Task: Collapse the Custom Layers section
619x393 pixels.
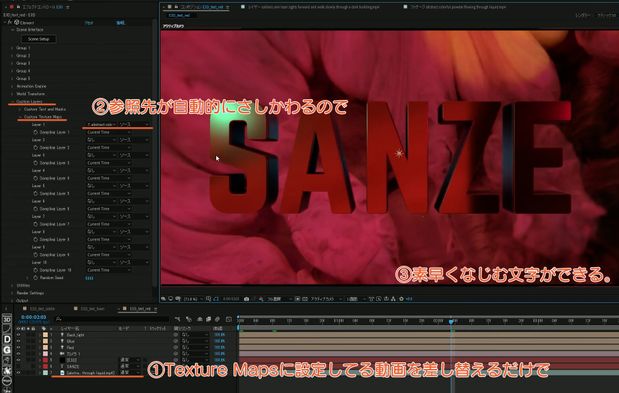Action: pos(12,101)
